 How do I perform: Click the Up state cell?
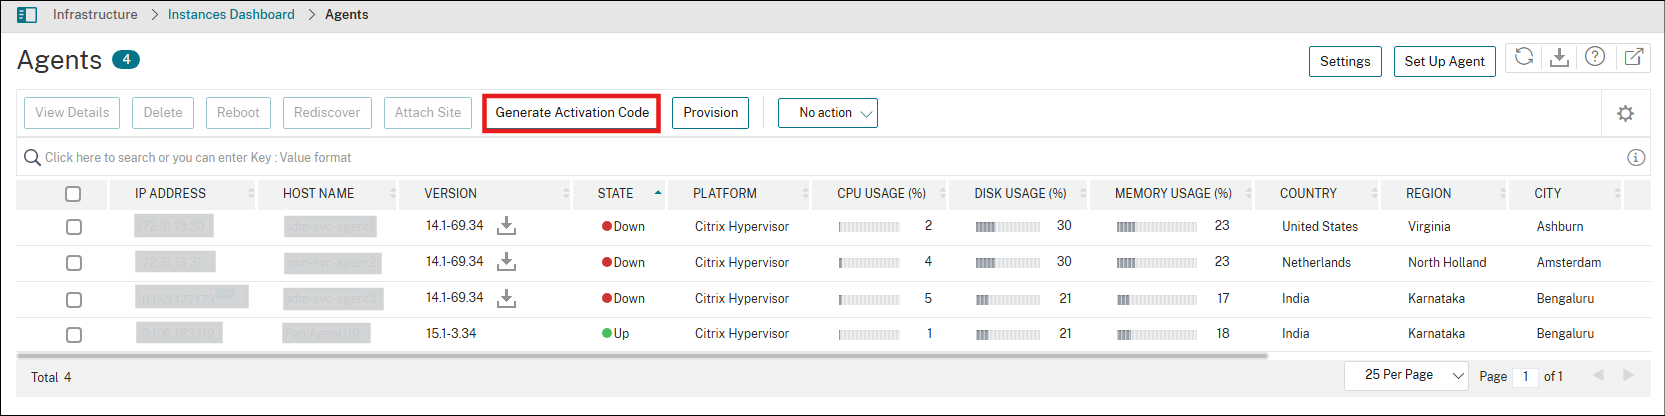pyautogui.click(x=615, y=334)
